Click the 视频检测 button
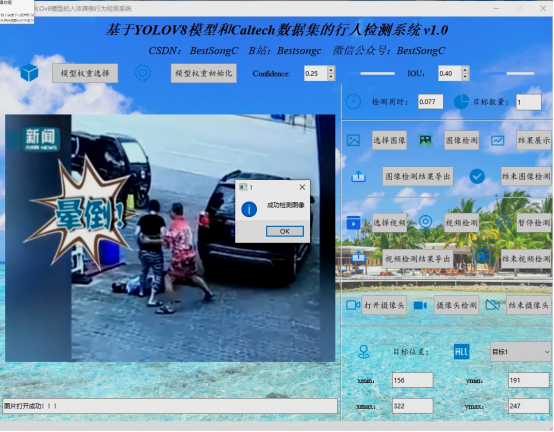The height and width of the screenshot is (432, 554). coord(461,223)
